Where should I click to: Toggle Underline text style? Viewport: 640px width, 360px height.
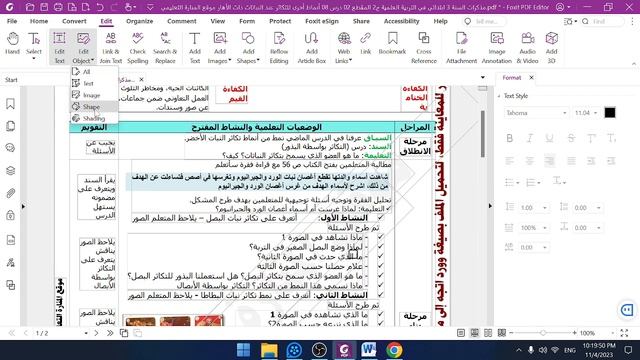550,138
